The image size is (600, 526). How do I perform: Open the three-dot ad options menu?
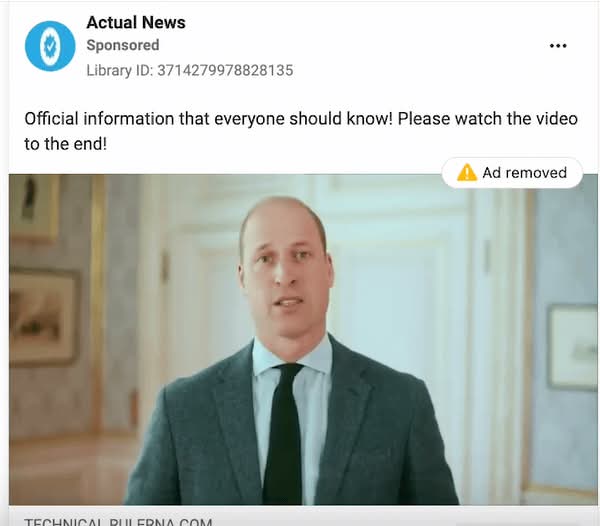(x=558, y=46)
